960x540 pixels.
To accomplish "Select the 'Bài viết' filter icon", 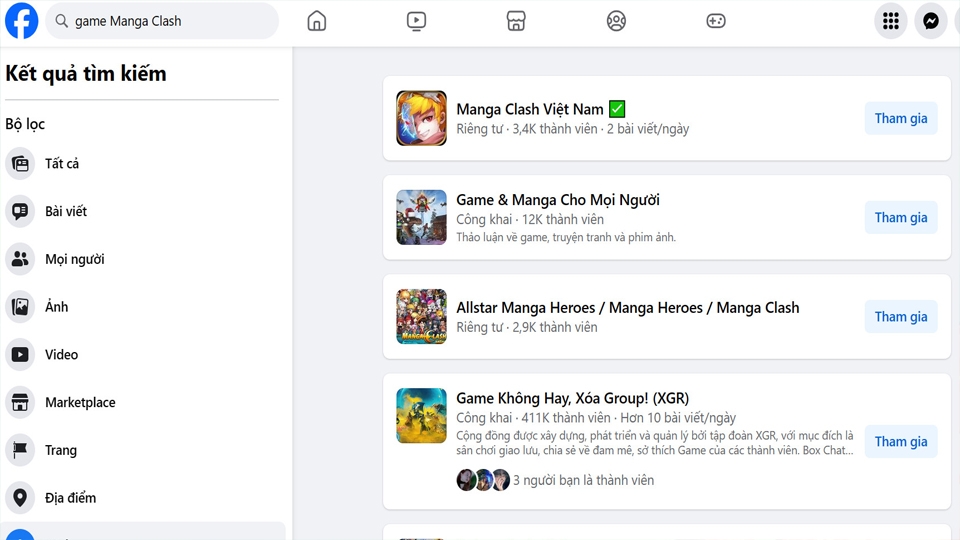I will click(x=20, y=211).
